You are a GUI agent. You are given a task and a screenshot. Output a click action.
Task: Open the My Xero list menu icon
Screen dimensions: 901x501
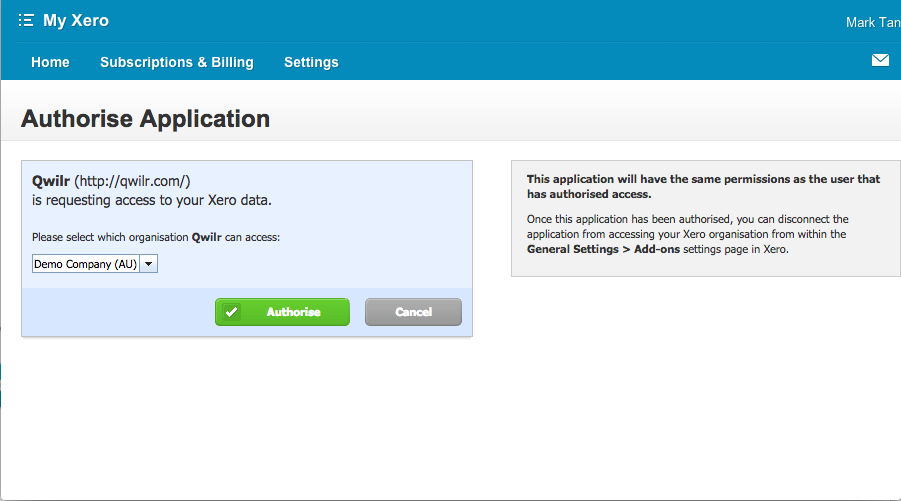[x=26, y=21]
